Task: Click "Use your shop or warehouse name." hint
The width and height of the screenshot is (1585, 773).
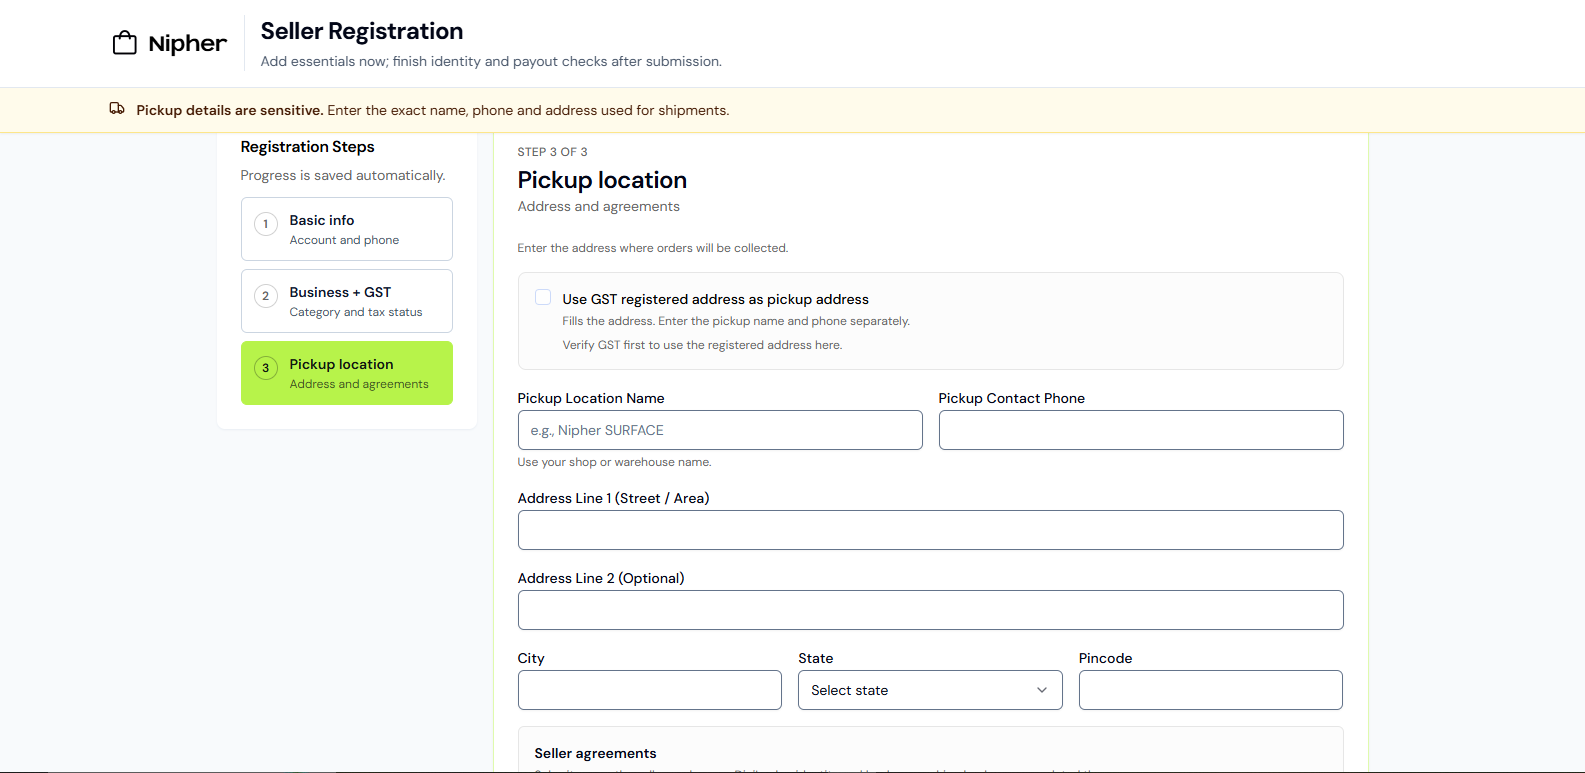Action: 615,462
